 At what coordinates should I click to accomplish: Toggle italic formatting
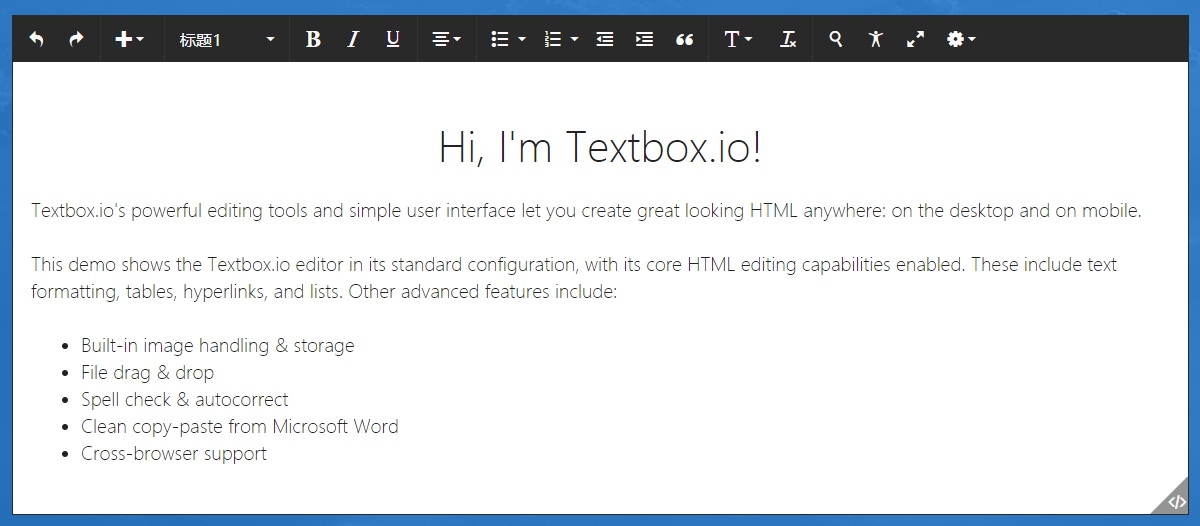tap(353, 39)
